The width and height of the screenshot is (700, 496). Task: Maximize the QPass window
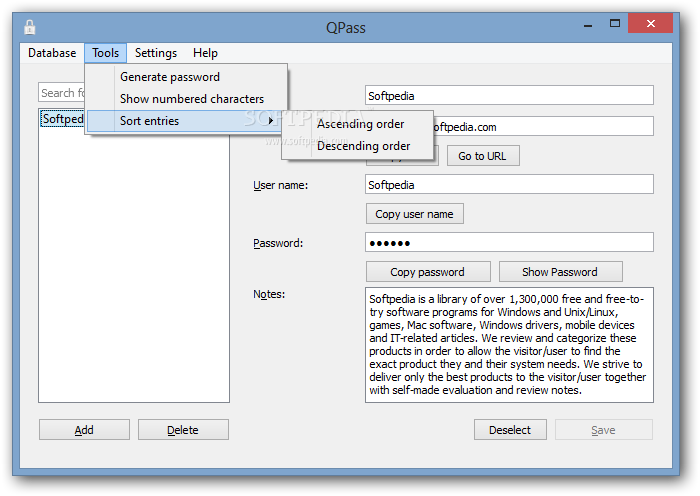(615, 24)
